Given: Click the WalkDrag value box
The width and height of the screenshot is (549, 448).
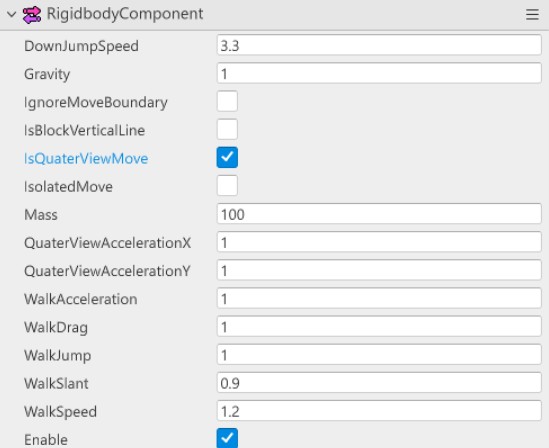Looking at the screenshot, I should [379, 326].
